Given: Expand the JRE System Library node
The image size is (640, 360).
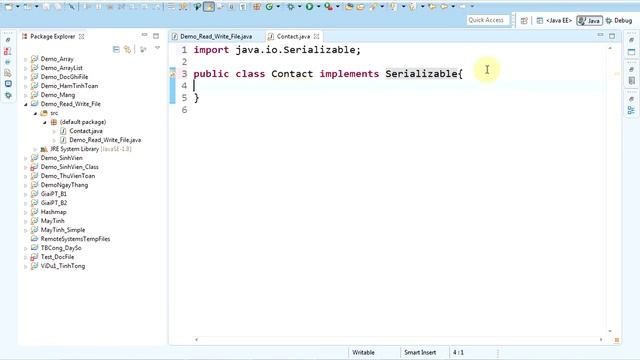Looking at the screenshot, I should 35,149.
